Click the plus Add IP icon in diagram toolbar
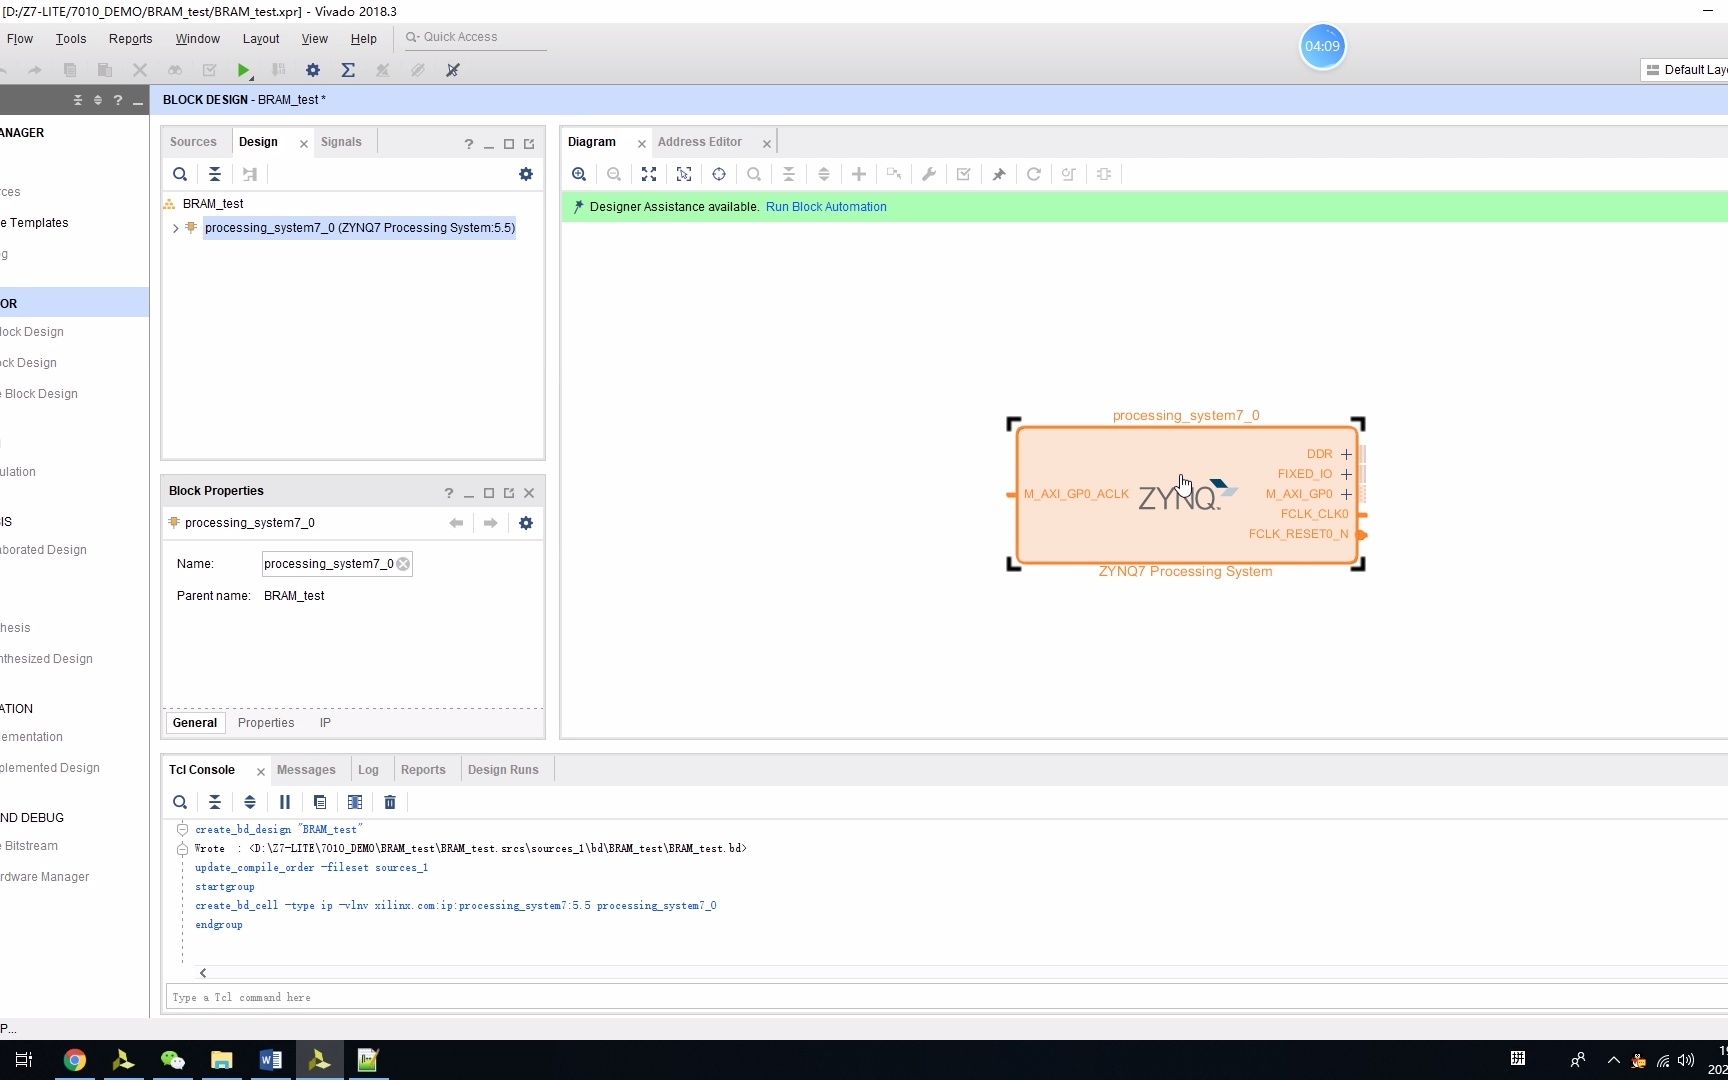The width and height of the screenshot is (1728, 1080). pos(859,174)
